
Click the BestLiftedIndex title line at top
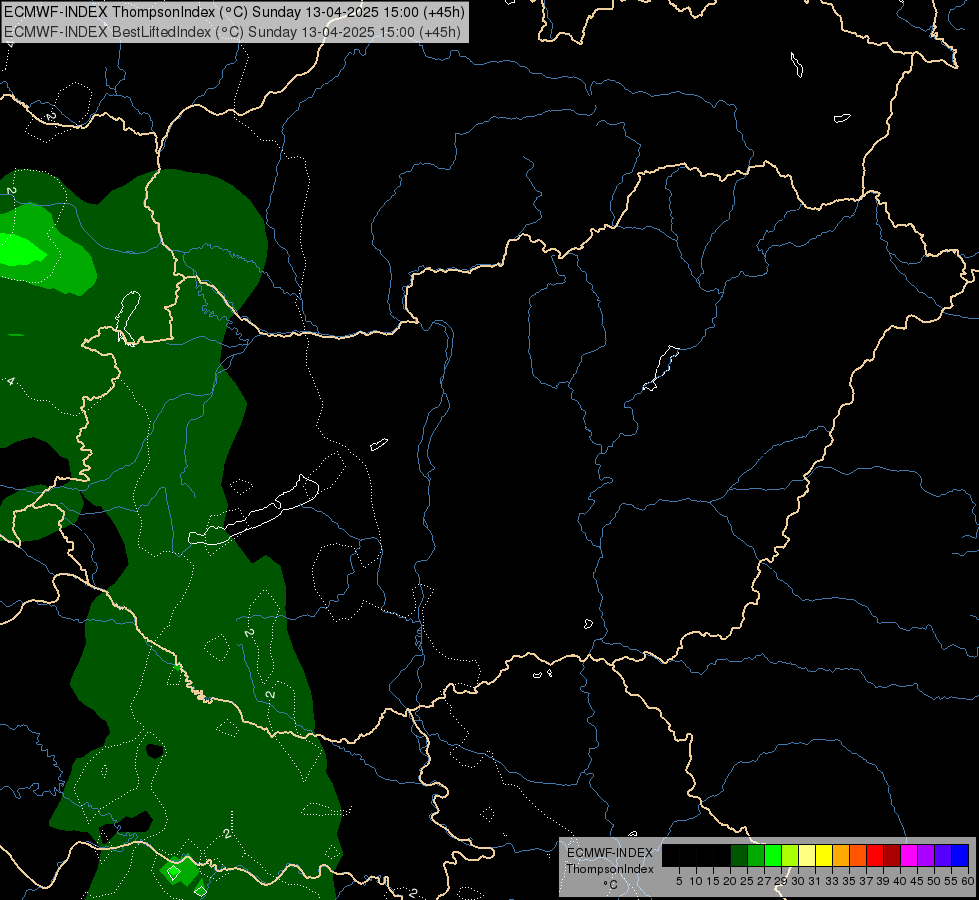[232, 32]
